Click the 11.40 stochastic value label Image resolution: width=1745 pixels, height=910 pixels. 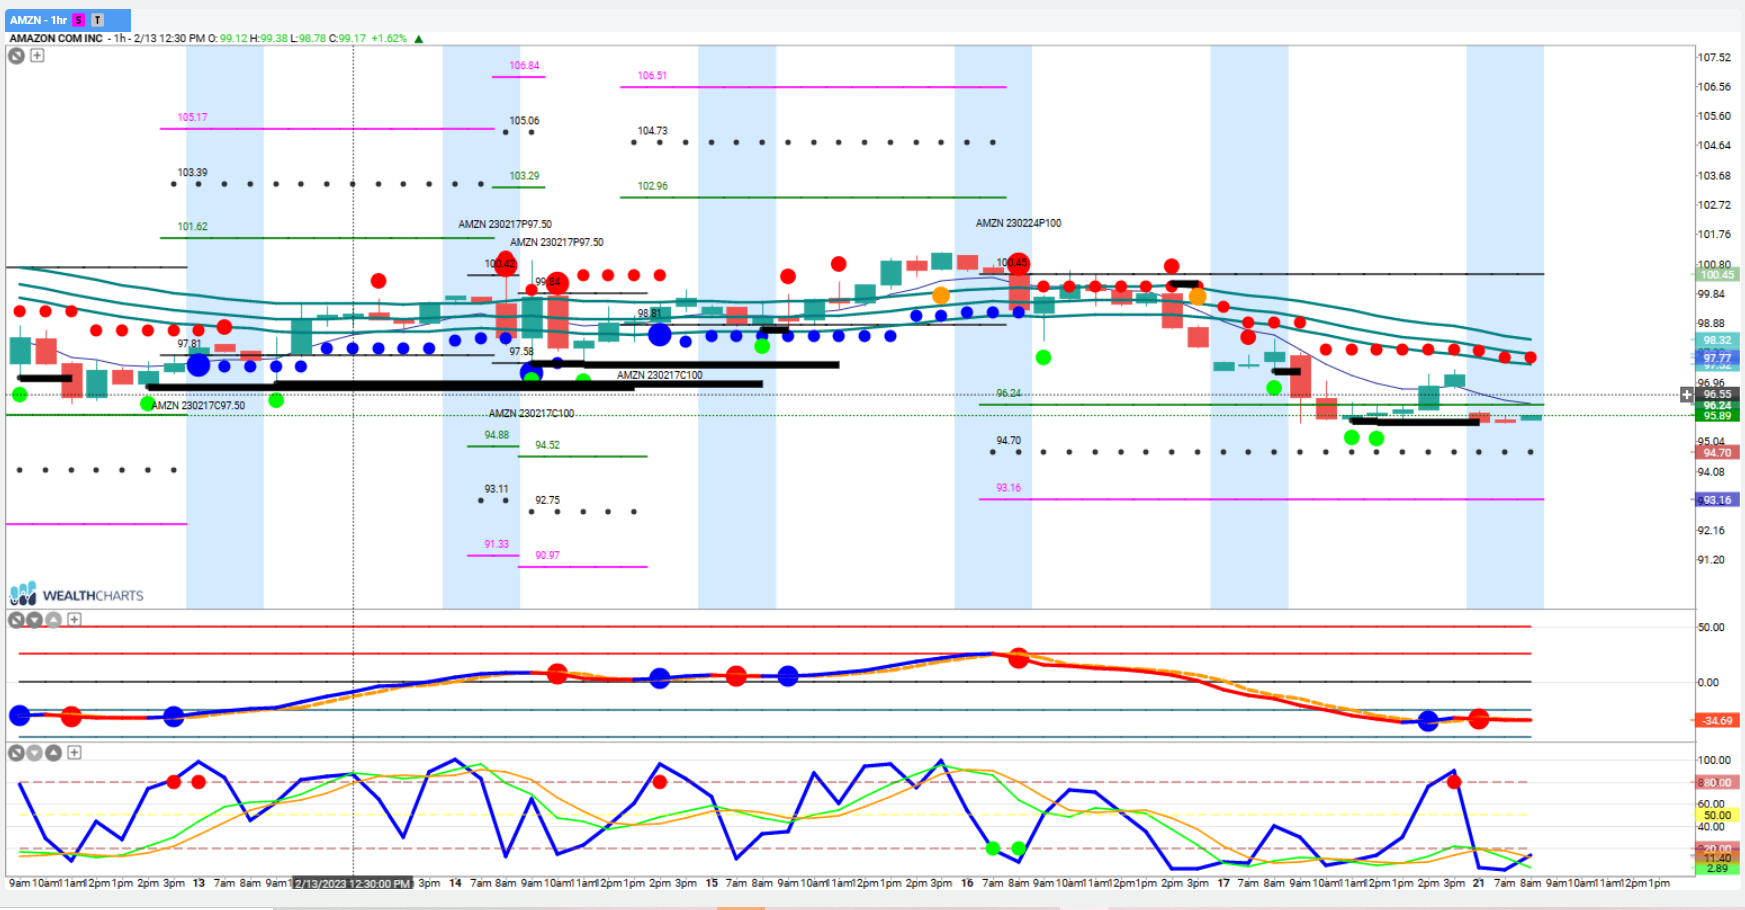[1718, 858]
